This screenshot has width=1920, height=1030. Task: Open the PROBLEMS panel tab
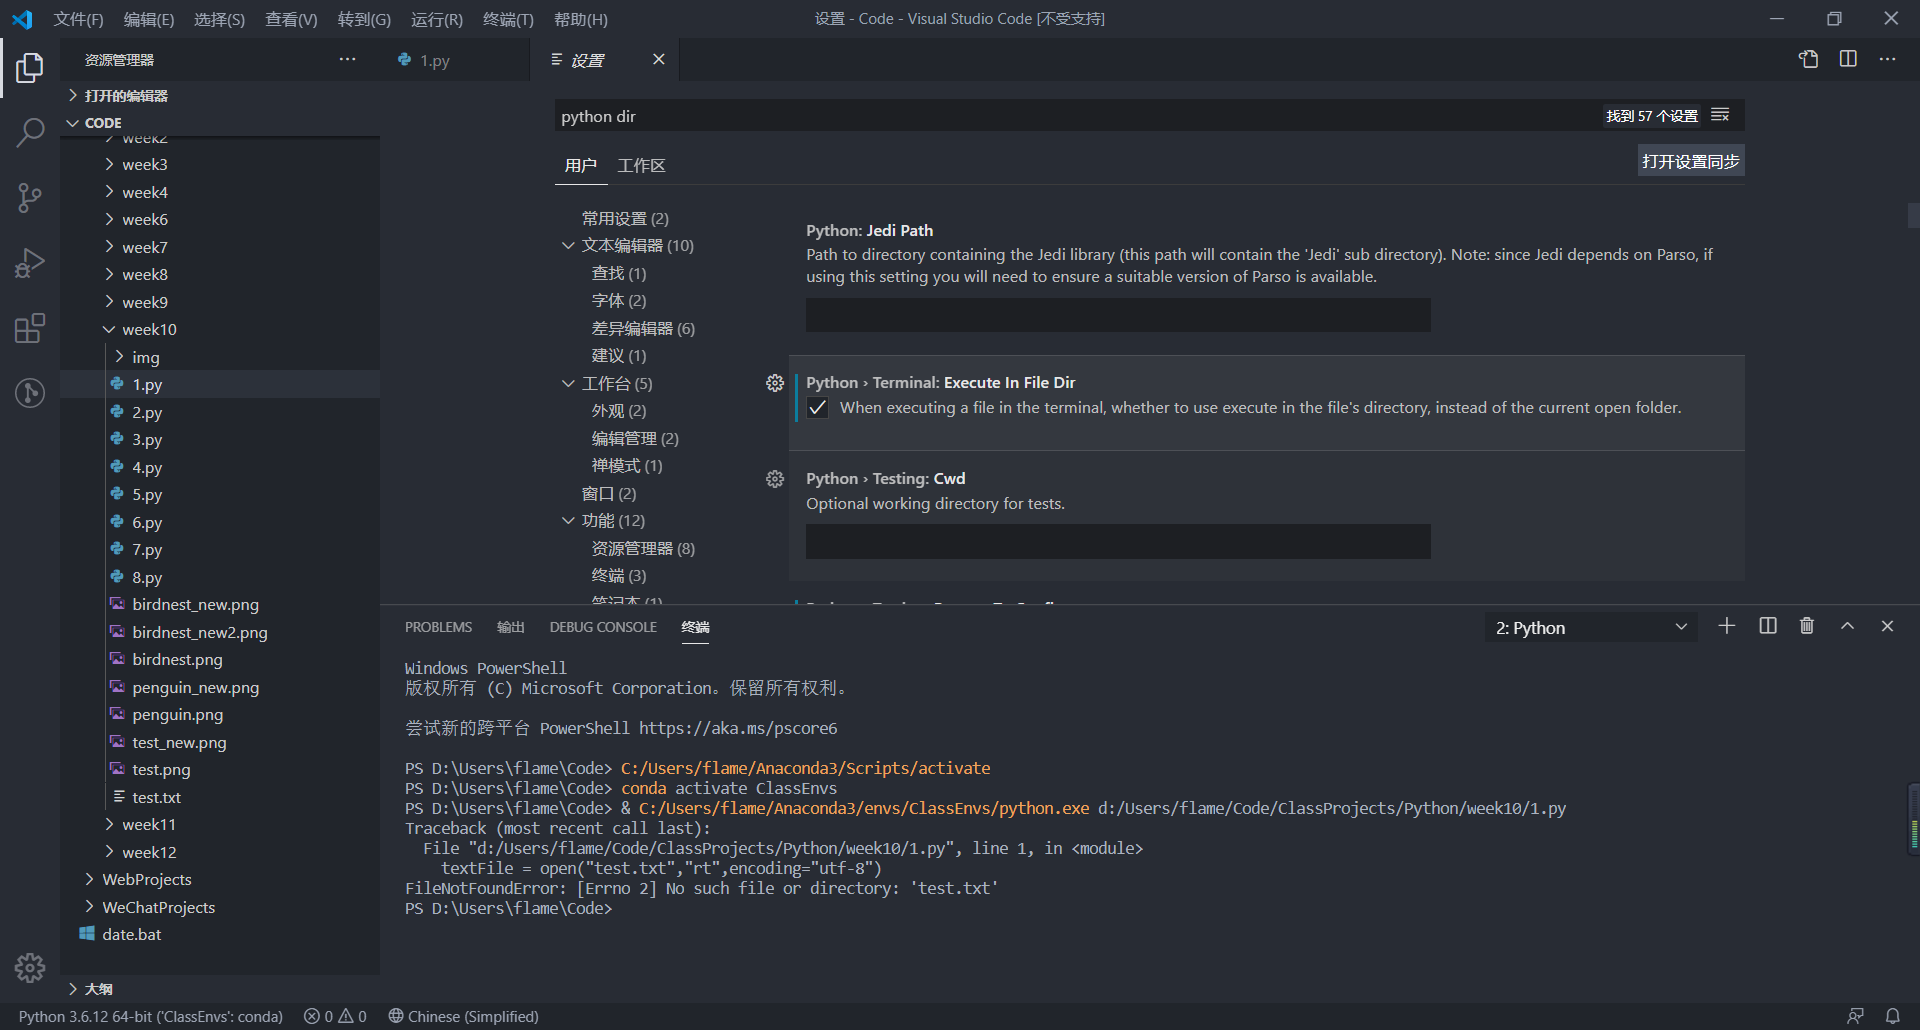tap(438, 627)
